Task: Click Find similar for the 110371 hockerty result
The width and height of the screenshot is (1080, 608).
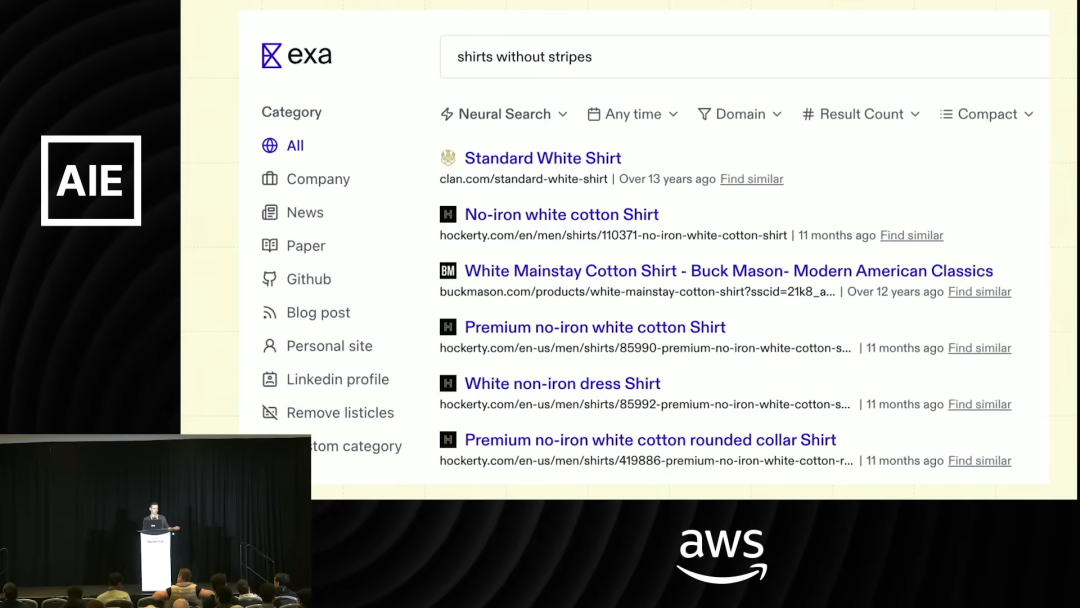Action: pos(911,235)
